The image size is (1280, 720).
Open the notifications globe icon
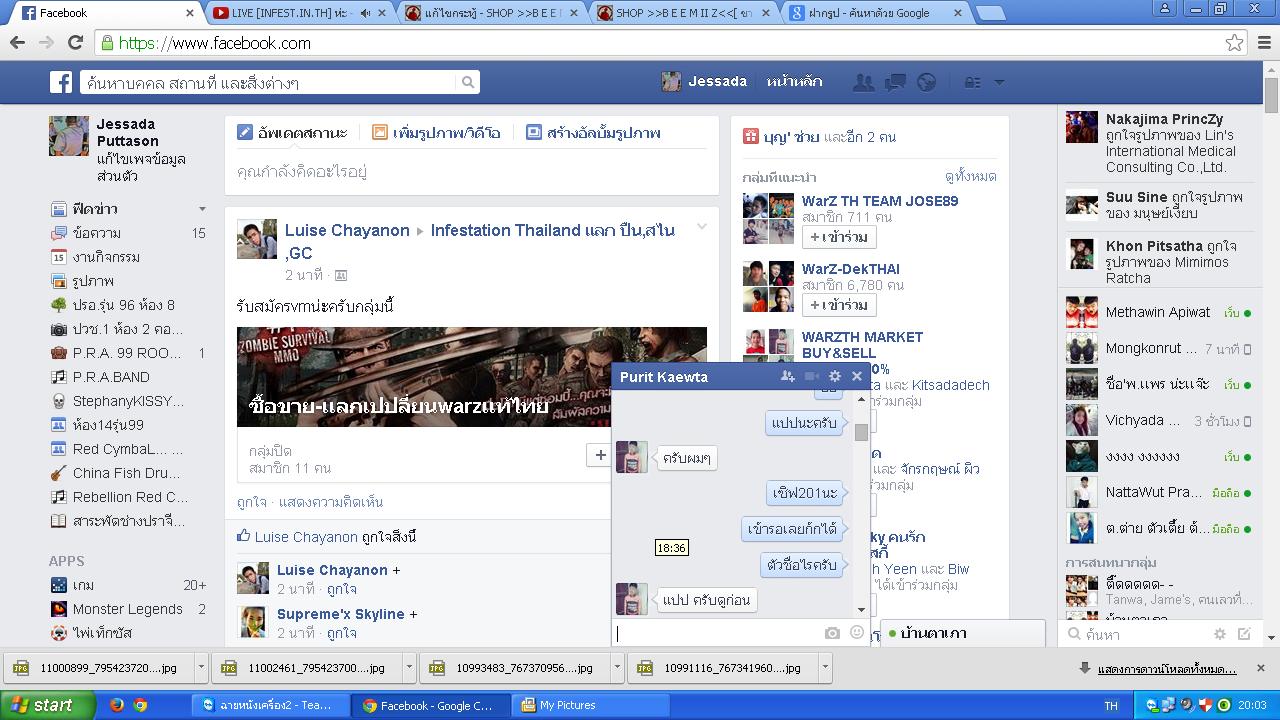click(x=927, y=82)
